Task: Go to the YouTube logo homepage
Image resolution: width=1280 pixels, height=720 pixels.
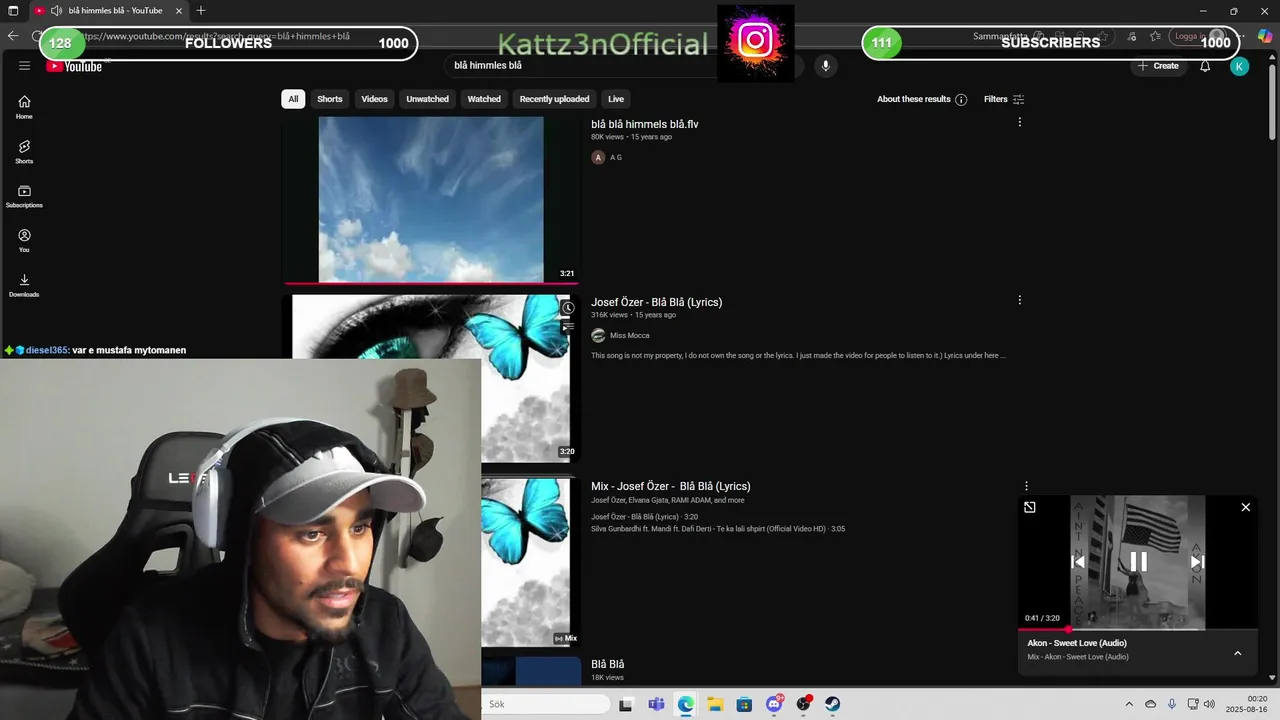Action: pos(74,66)
